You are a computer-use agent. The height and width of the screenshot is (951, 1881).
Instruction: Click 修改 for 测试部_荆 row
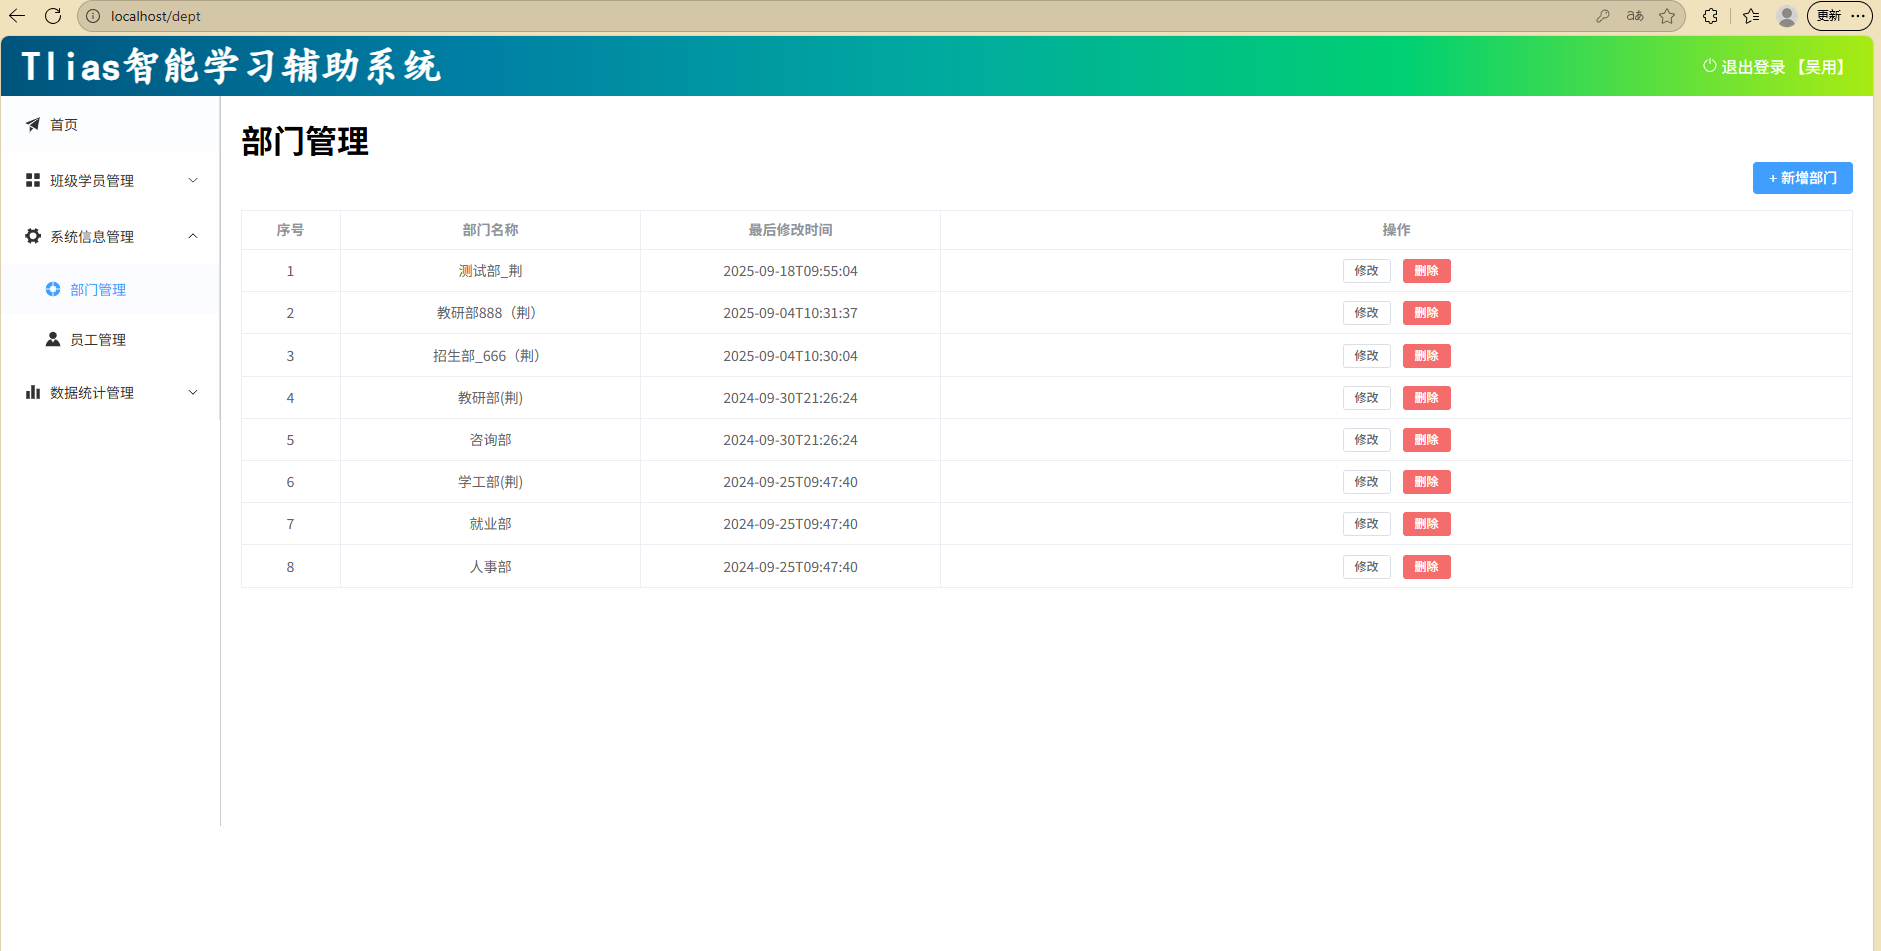point(1366,271)
